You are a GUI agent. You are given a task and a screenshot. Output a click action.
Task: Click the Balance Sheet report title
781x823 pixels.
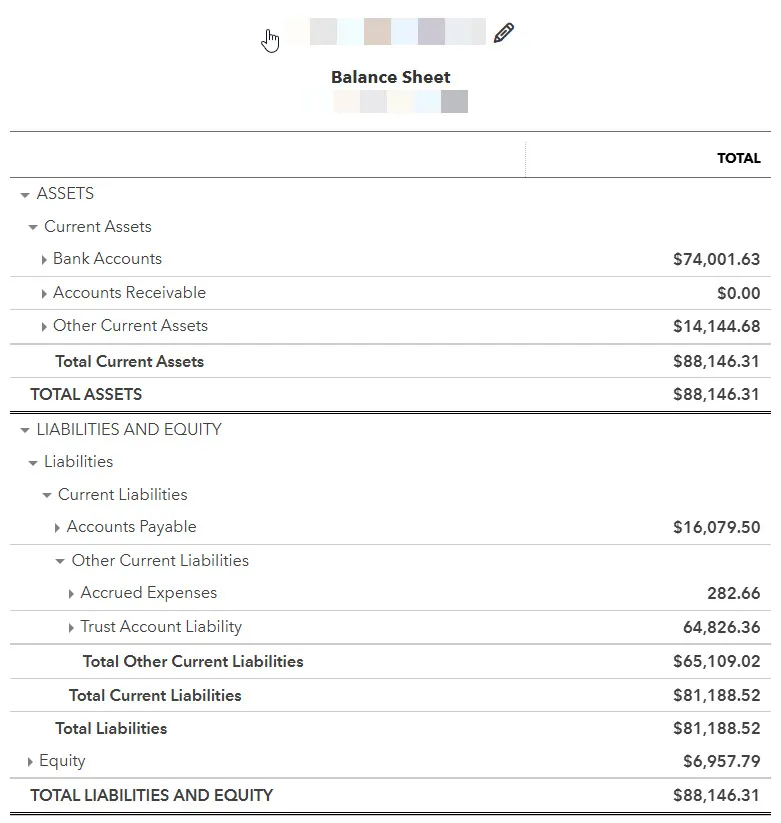pos(390,77)
